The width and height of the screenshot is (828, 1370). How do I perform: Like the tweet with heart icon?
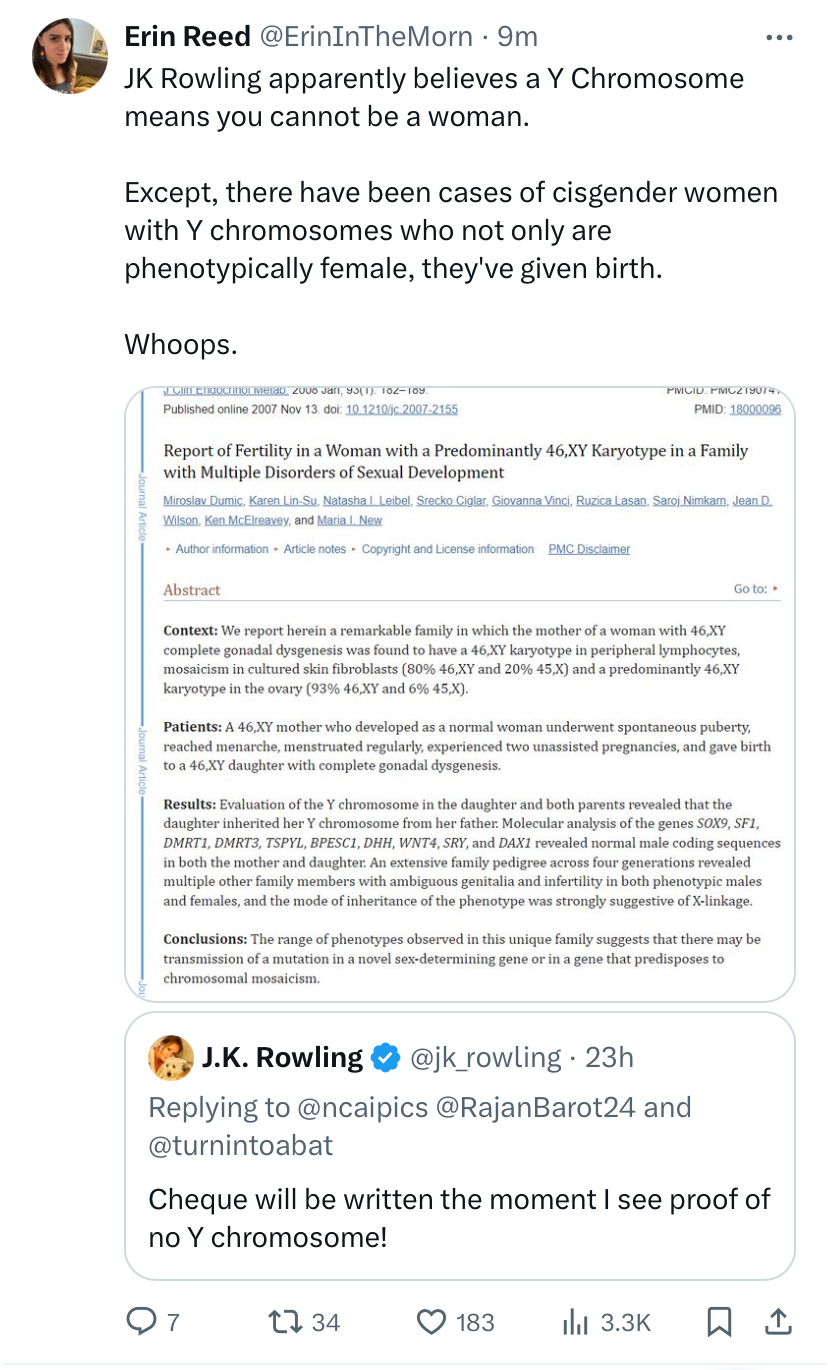[x=431, y=1322]
